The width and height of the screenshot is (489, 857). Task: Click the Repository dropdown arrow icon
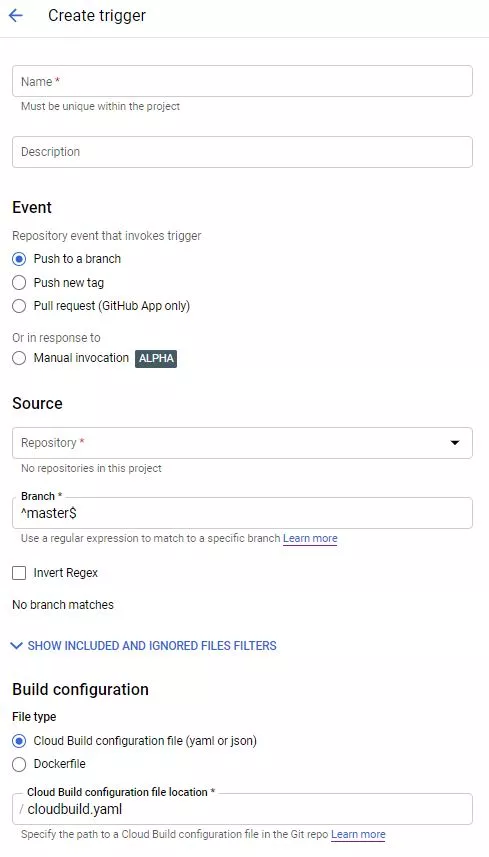point(455,443)
